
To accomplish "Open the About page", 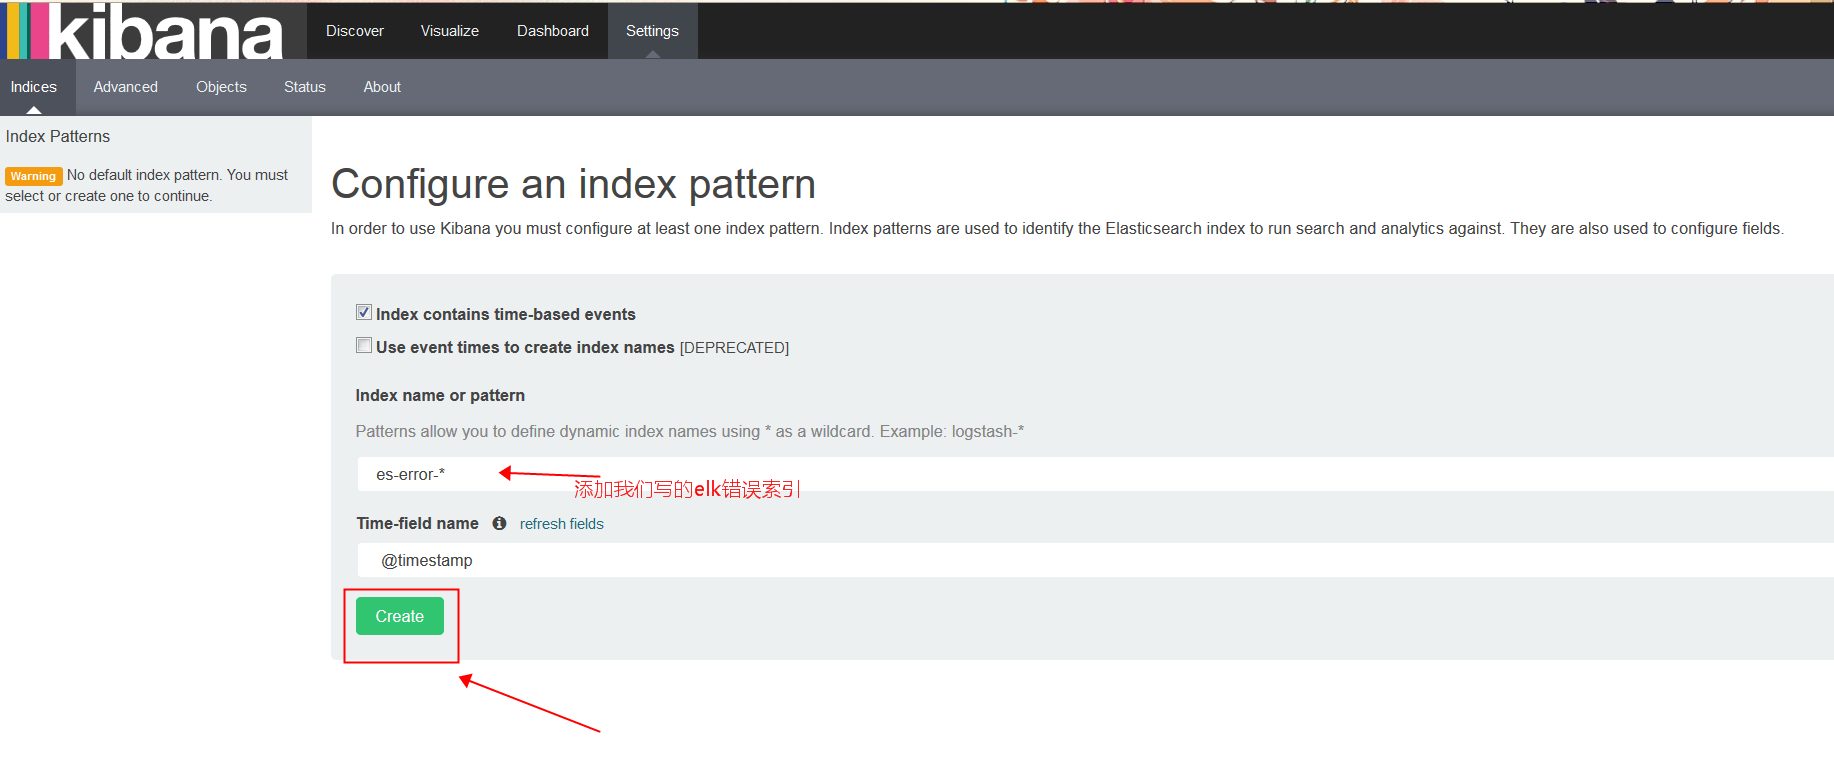I will tap(382, 87).
